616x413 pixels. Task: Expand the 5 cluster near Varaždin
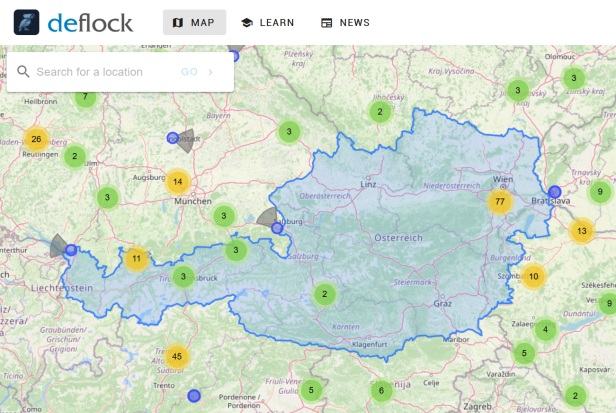tap(524, 353)
